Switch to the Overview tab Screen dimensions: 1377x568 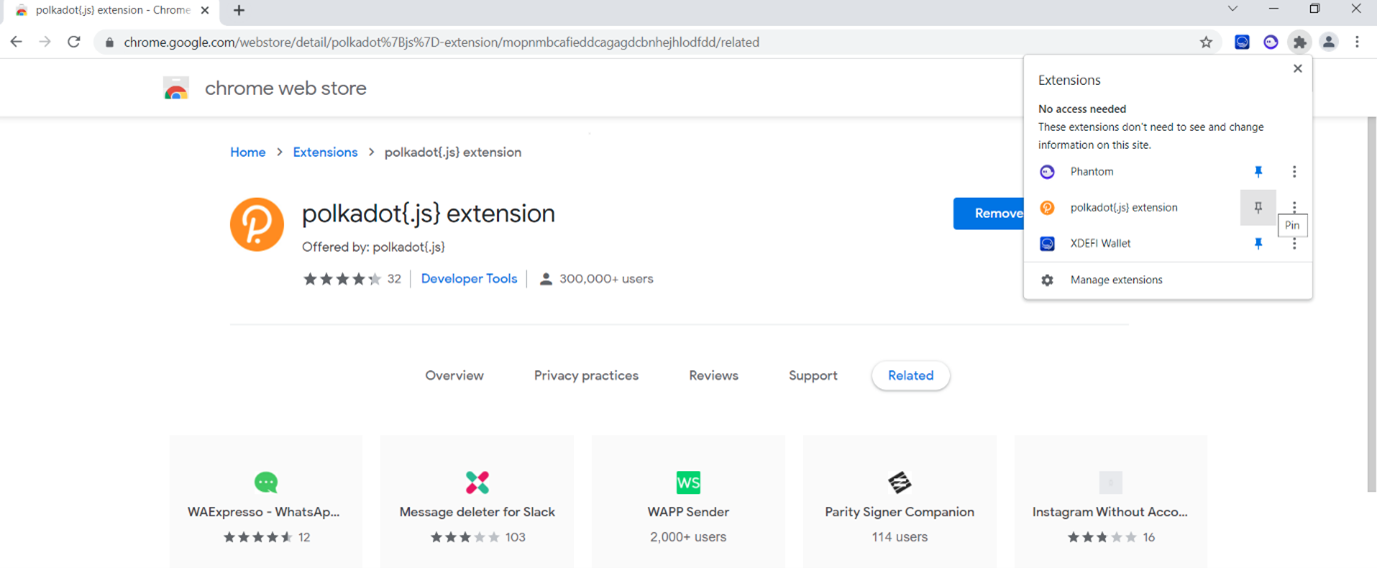[454, 376]
